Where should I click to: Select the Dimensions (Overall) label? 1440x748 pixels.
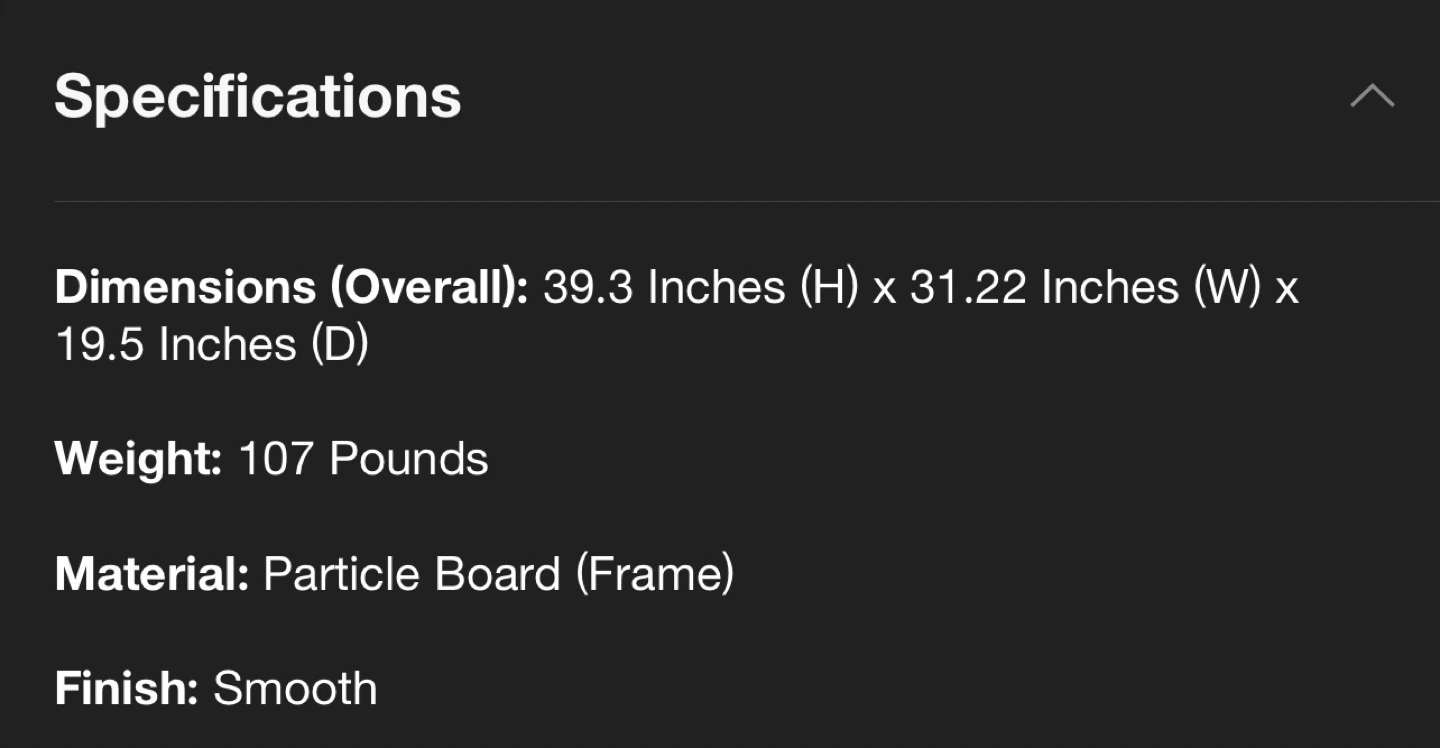(291, 288)
